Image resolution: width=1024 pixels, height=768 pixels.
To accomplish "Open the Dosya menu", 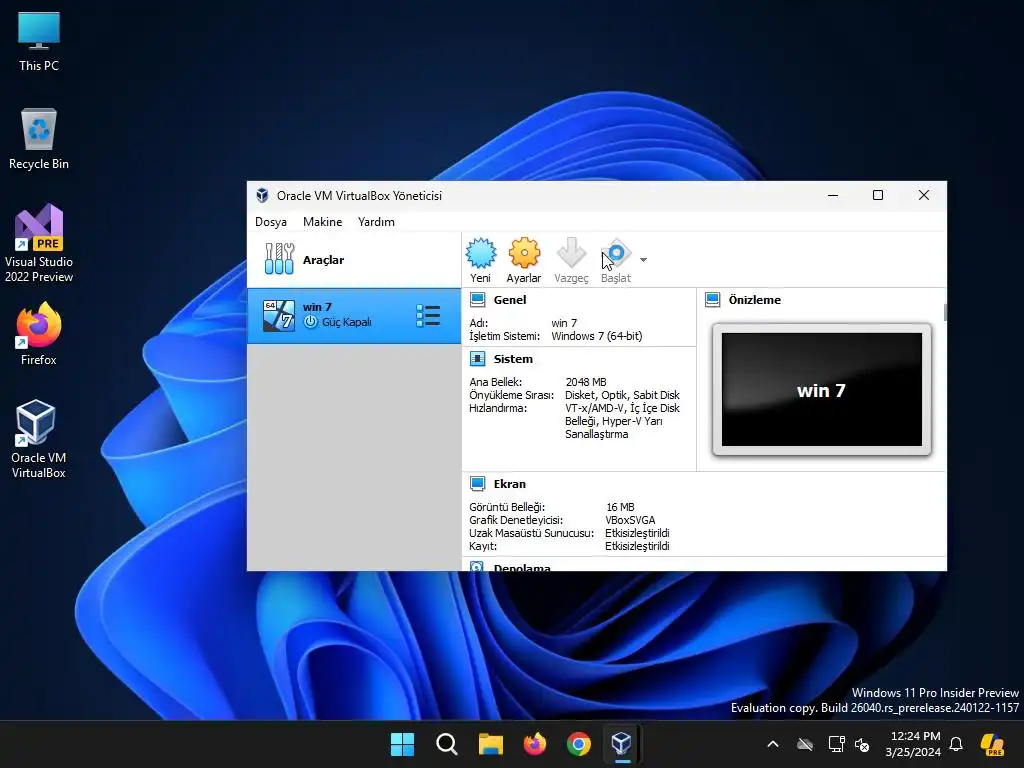I will [x=271, y=221].
